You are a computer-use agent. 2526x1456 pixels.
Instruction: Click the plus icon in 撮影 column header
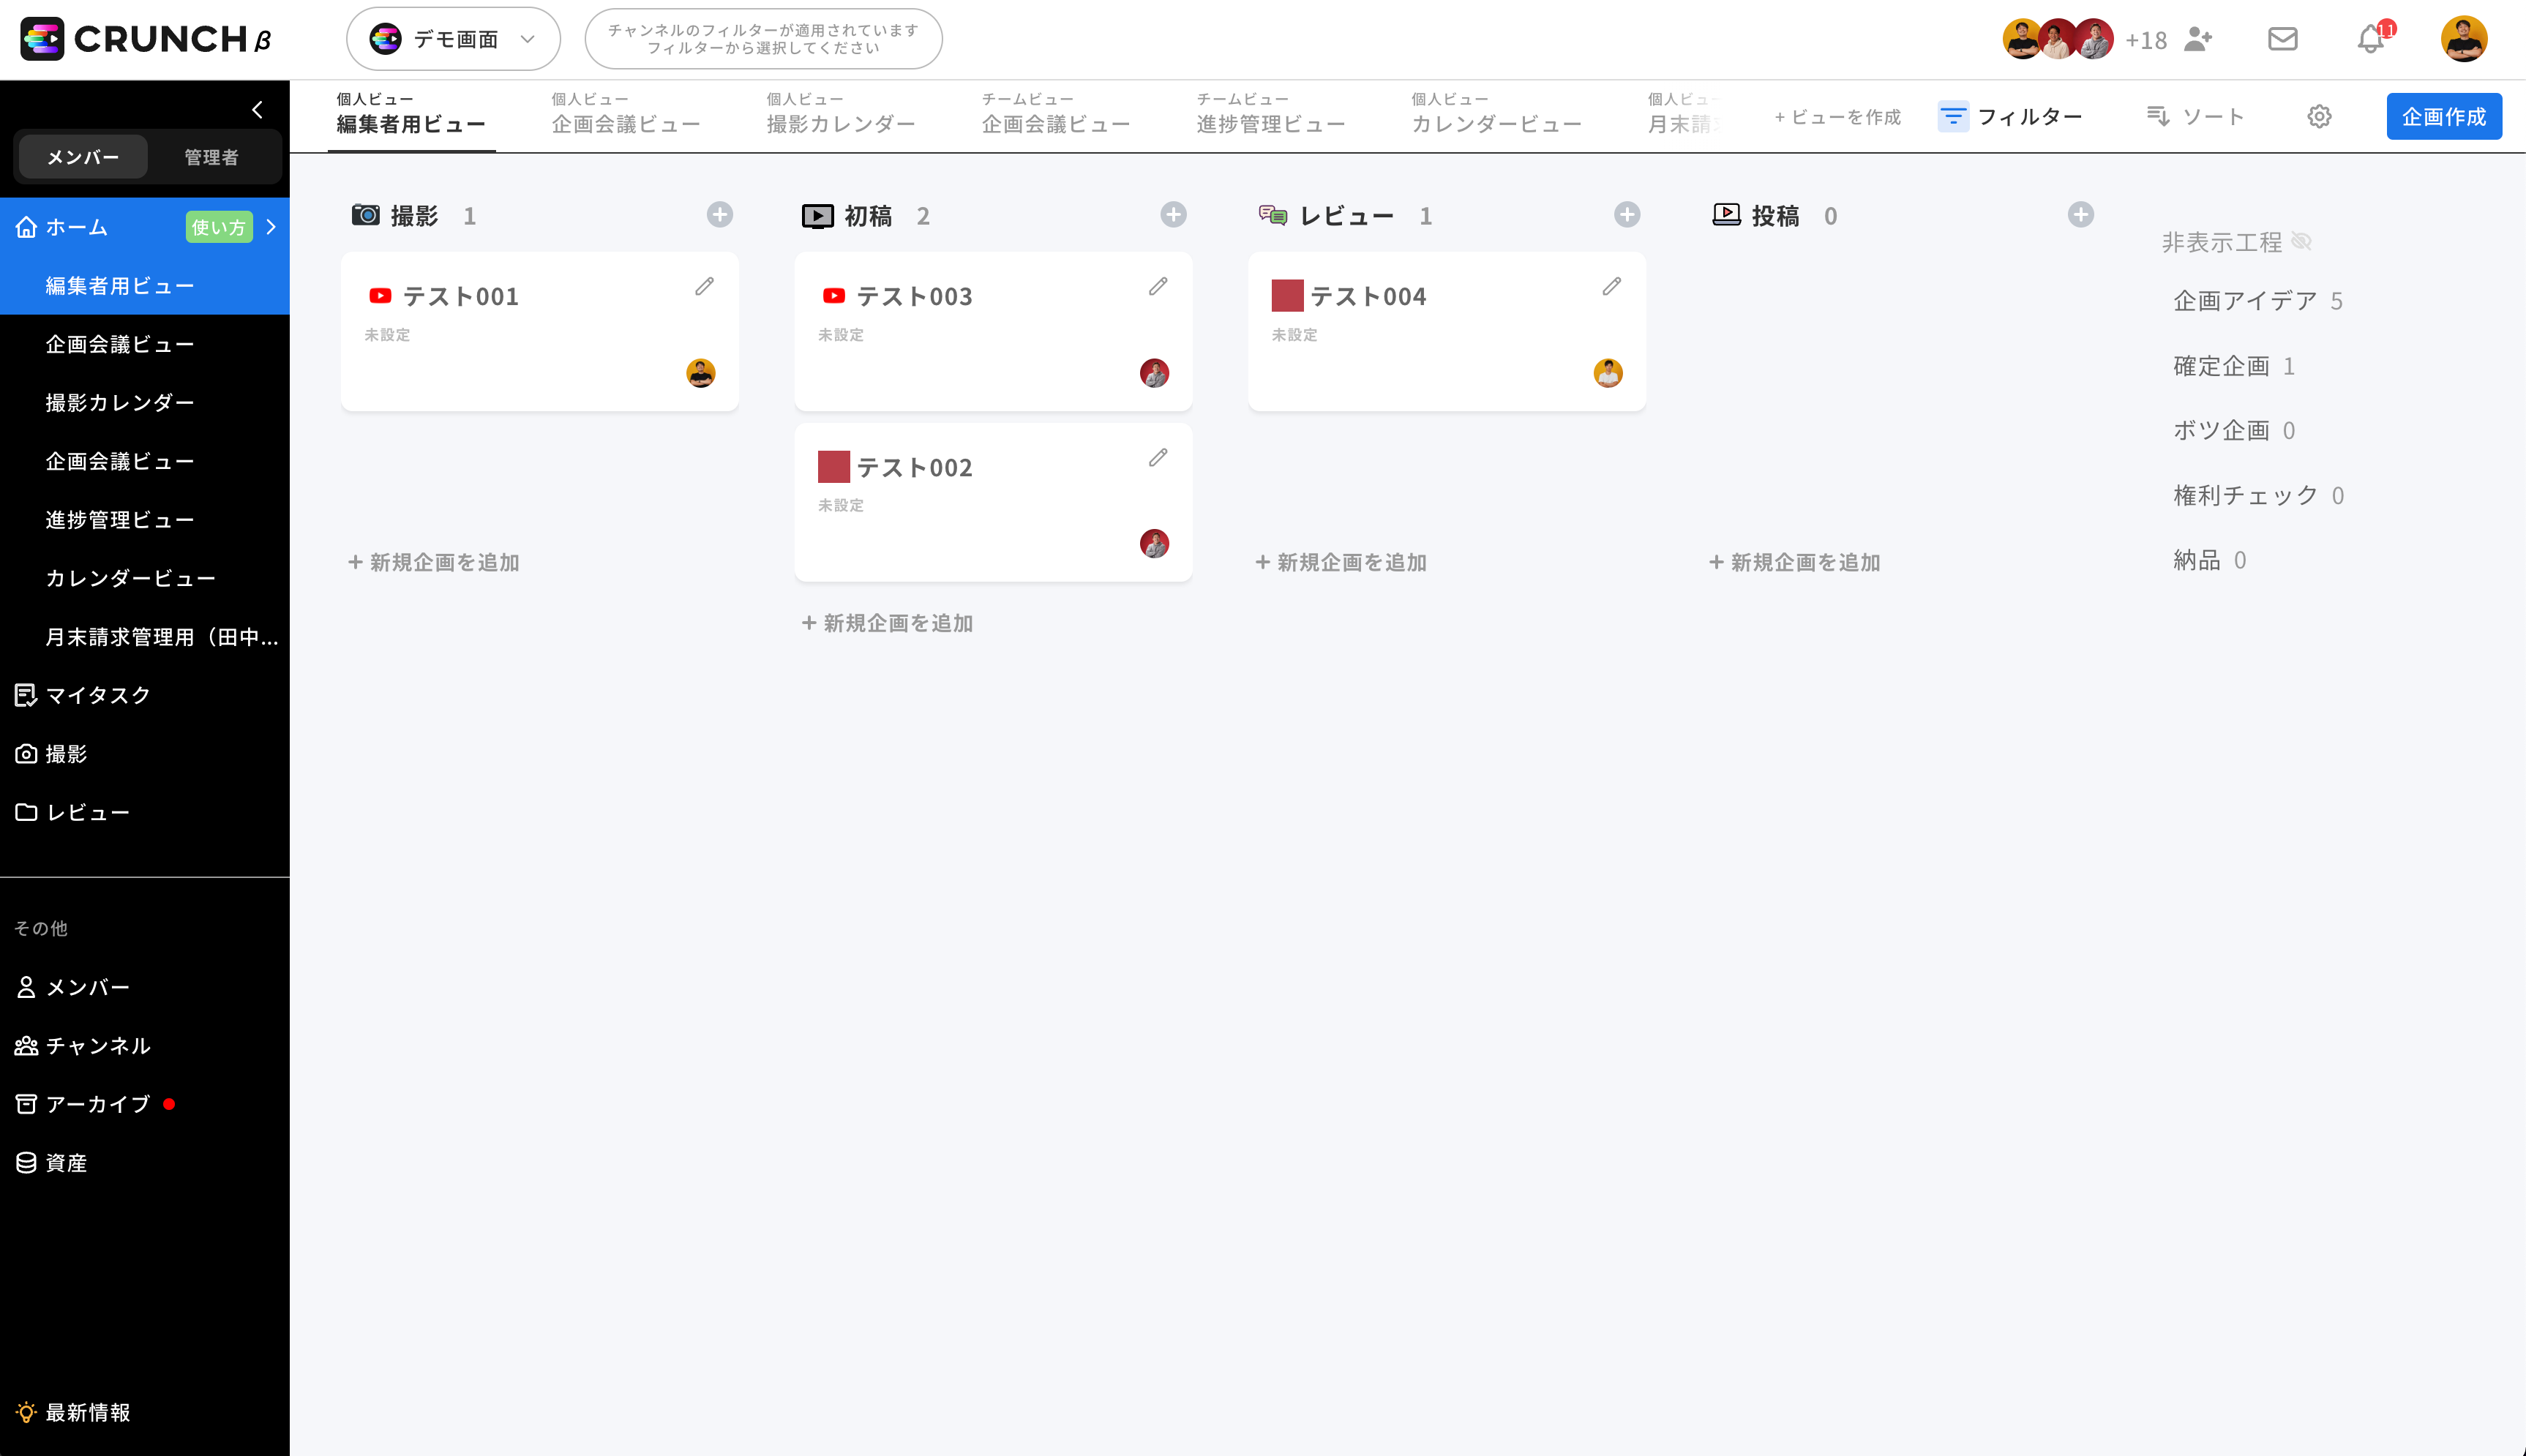click(x=720, y=215)
